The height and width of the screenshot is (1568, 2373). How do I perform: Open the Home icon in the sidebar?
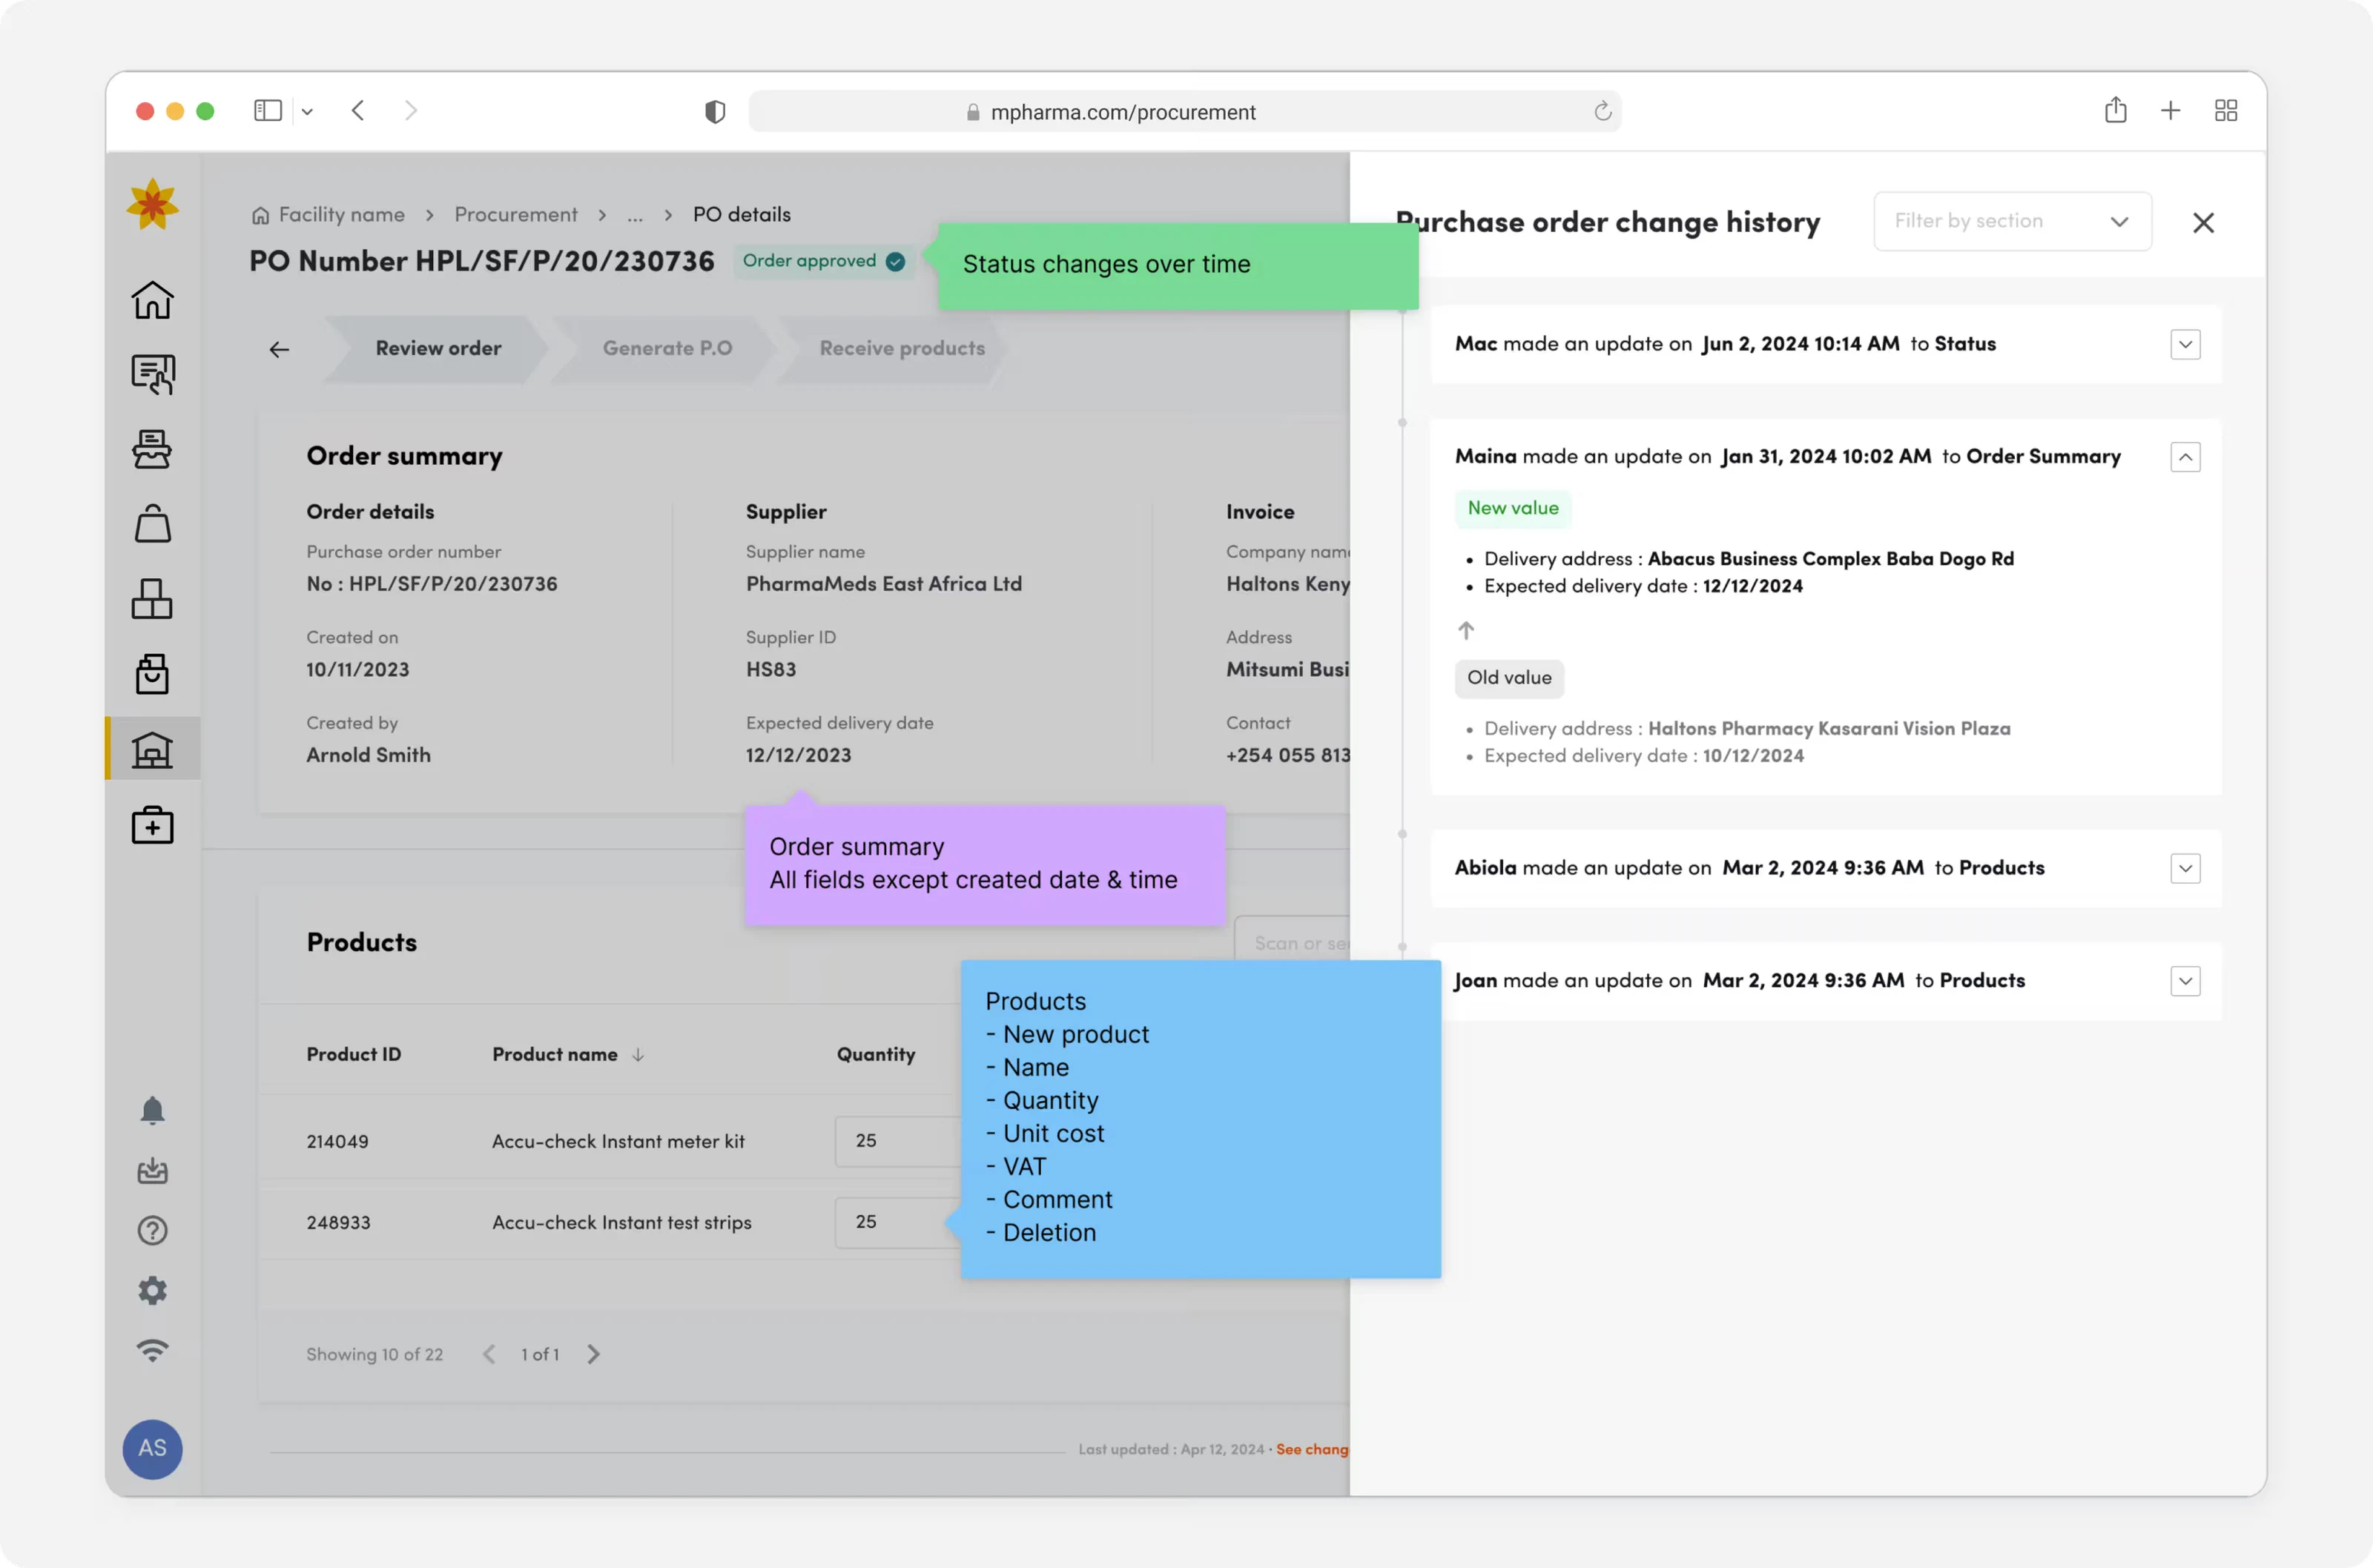(152, 300)
